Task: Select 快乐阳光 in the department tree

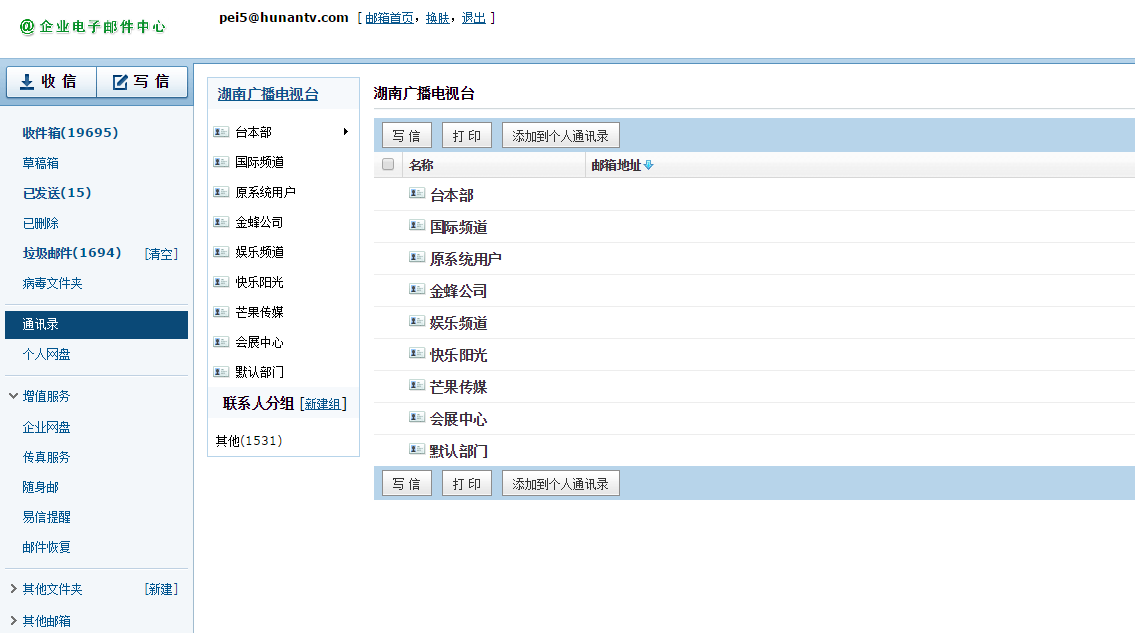Action: [259, 282]
